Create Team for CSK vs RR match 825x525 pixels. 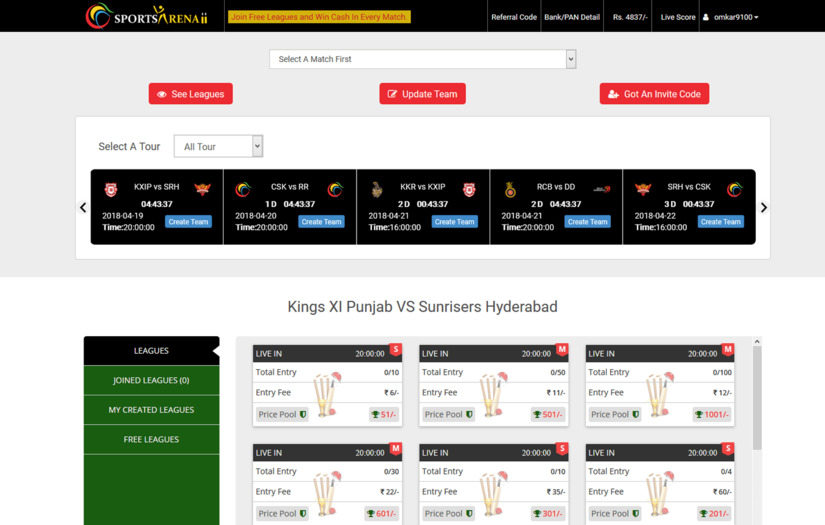pyautogui.click(x=321, y=221)
